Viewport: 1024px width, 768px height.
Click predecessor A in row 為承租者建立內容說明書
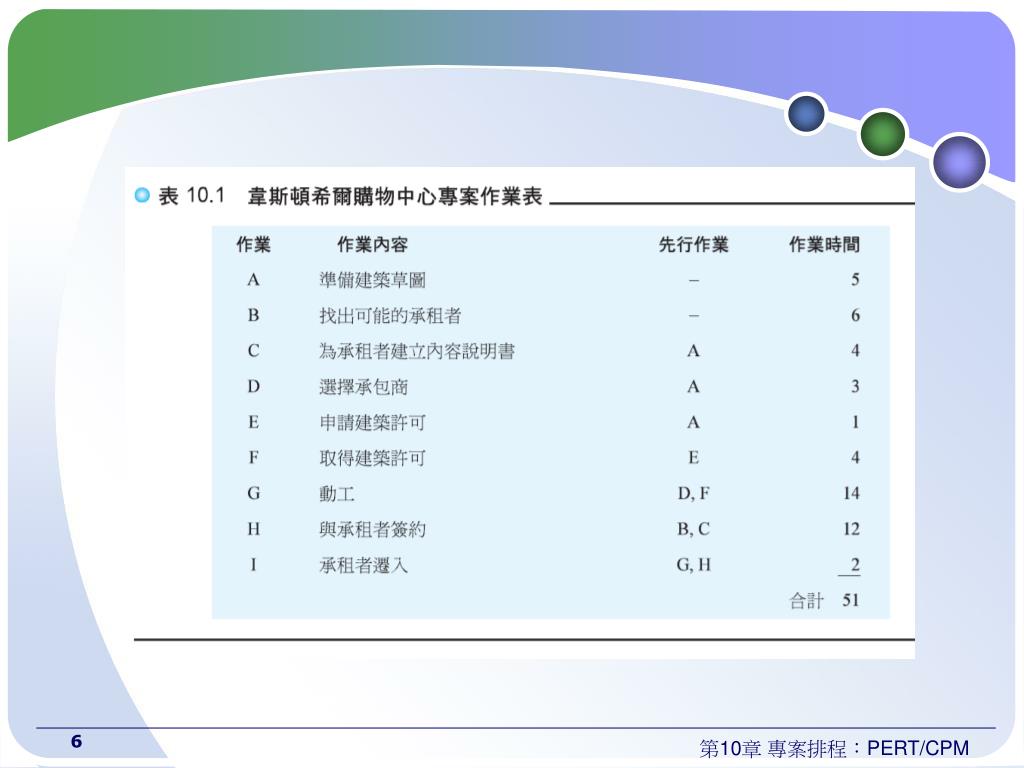(694, 351)
